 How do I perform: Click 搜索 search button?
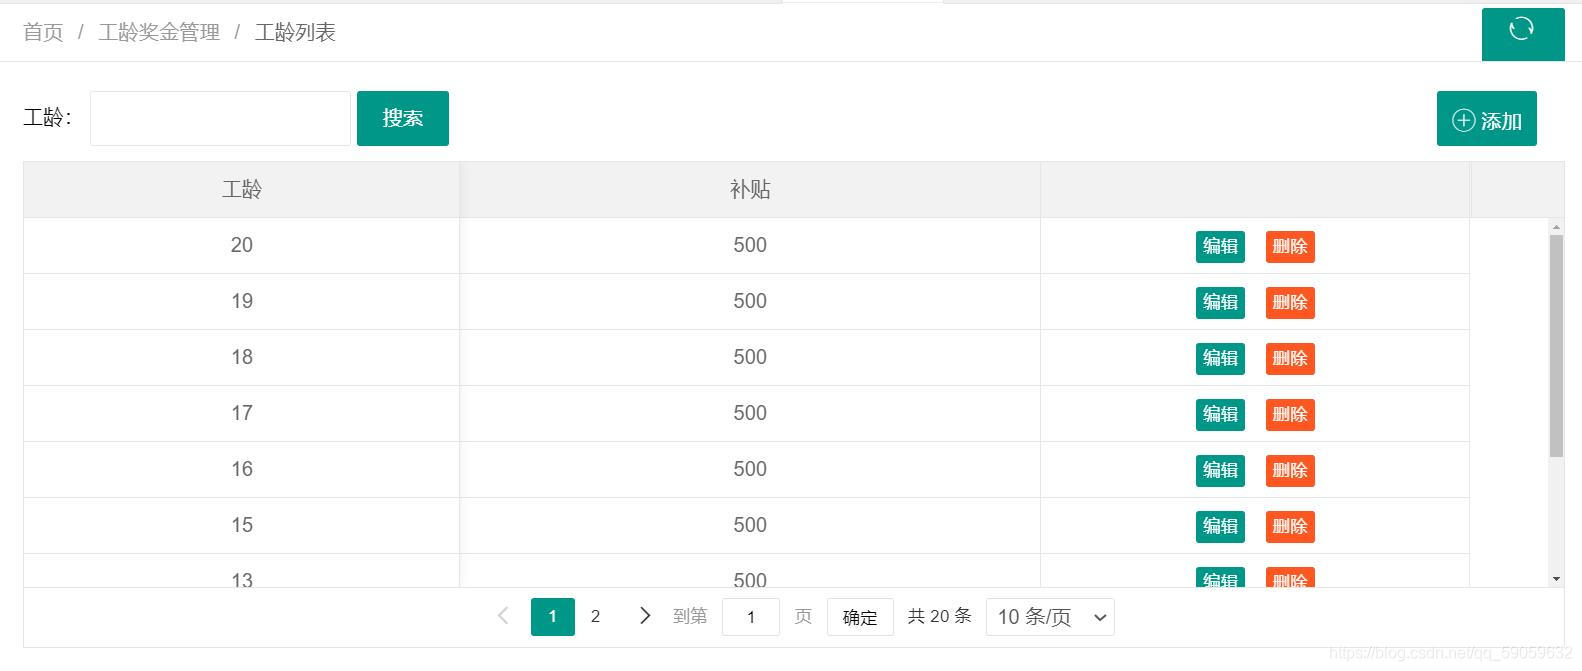coord(402,118)
